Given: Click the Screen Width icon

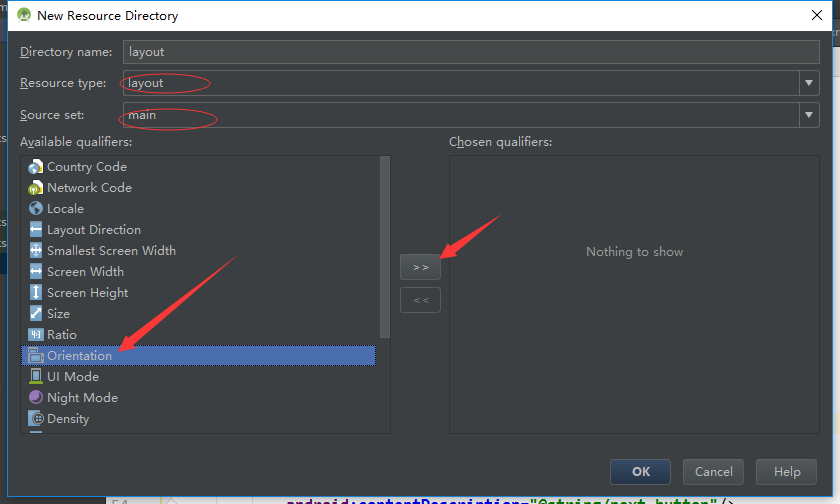Looking at the screenshot, I should (35, 272).
